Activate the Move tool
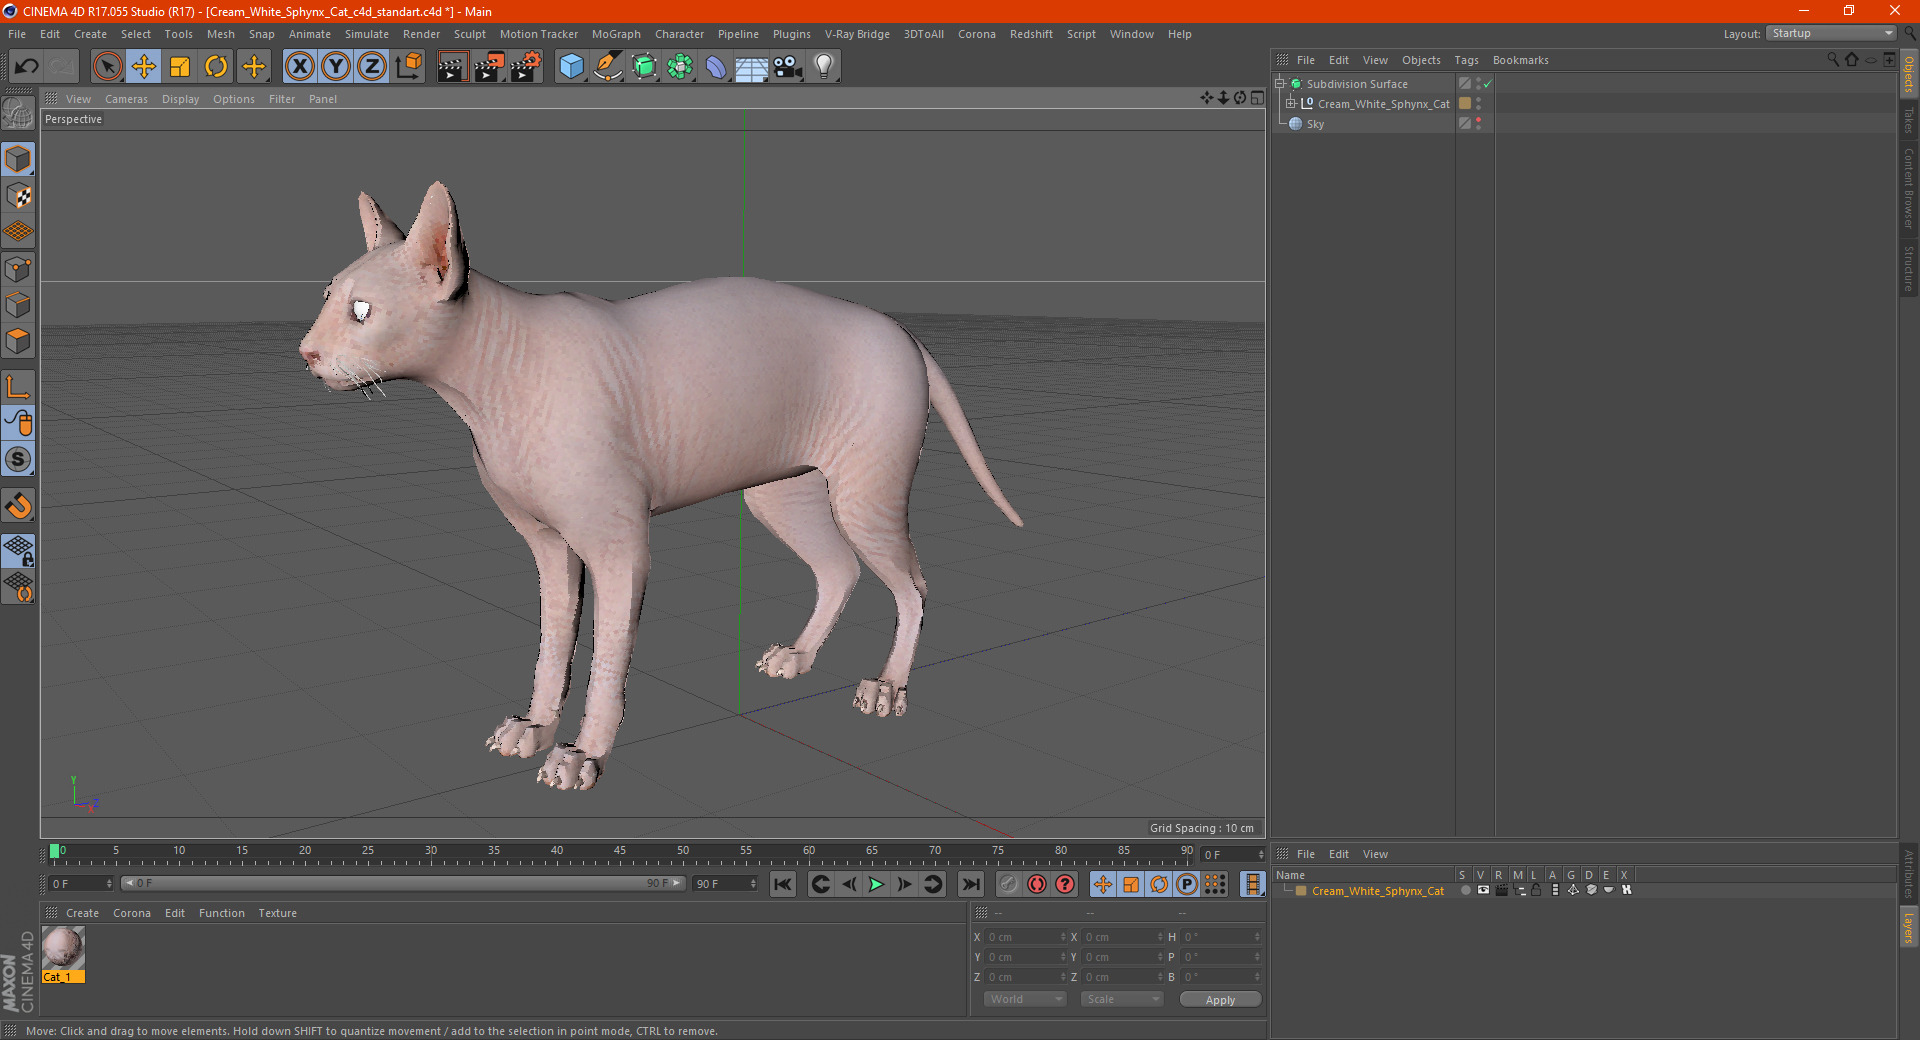 (144, 67)
